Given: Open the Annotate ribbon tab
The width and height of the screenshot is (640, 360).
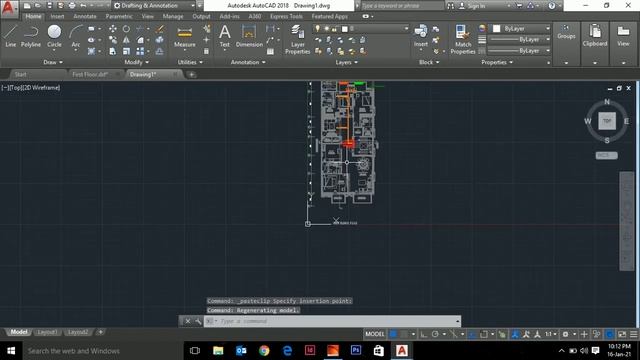Looking at the screenshot, I should coord(85,16).
